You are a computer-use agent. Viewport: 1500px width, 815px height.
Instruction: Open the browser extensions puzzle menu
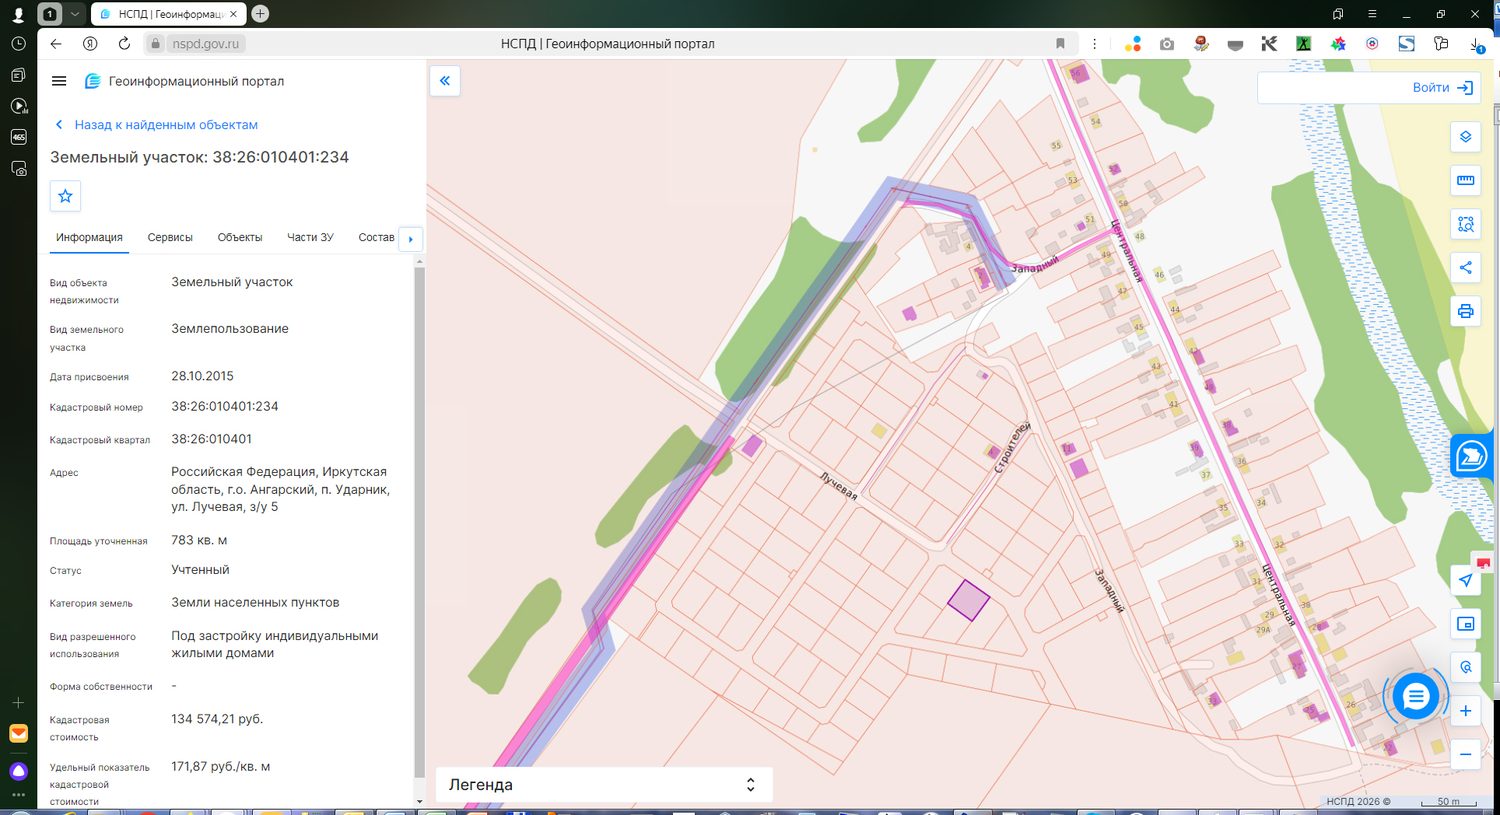click(x=1441, y=44)
